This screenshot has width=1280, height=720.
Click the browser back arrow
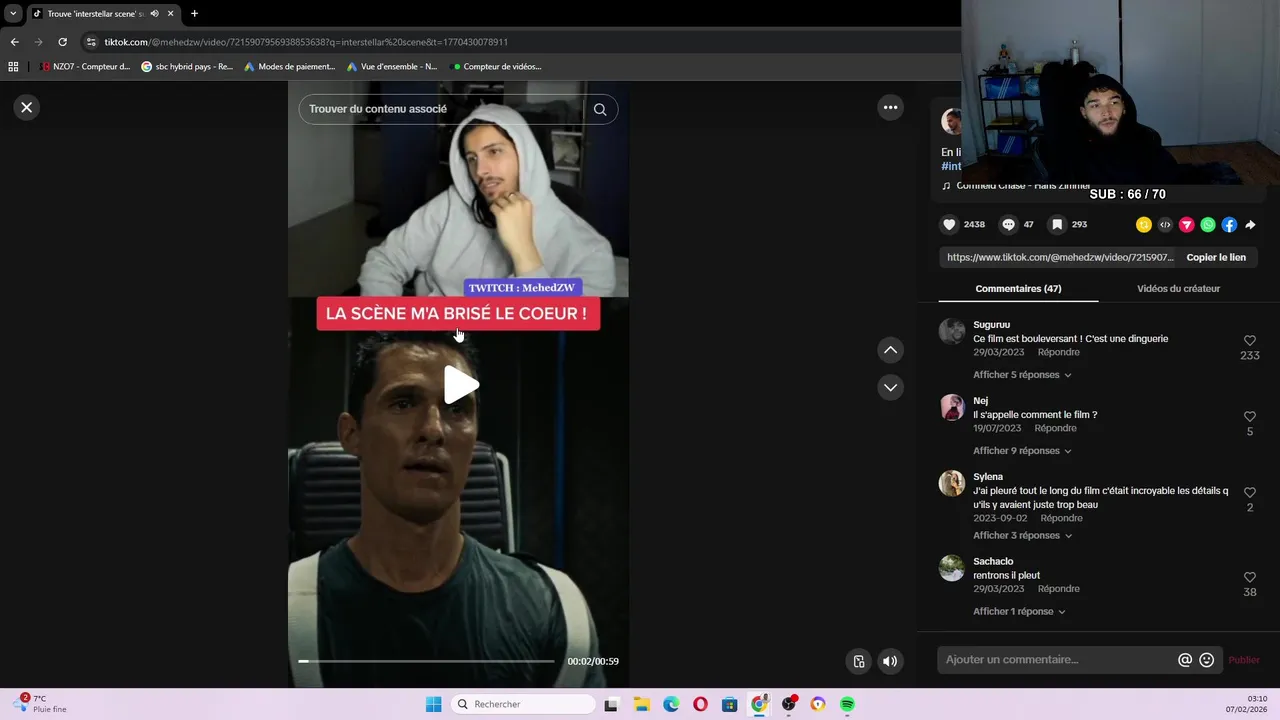pos(14,42)
